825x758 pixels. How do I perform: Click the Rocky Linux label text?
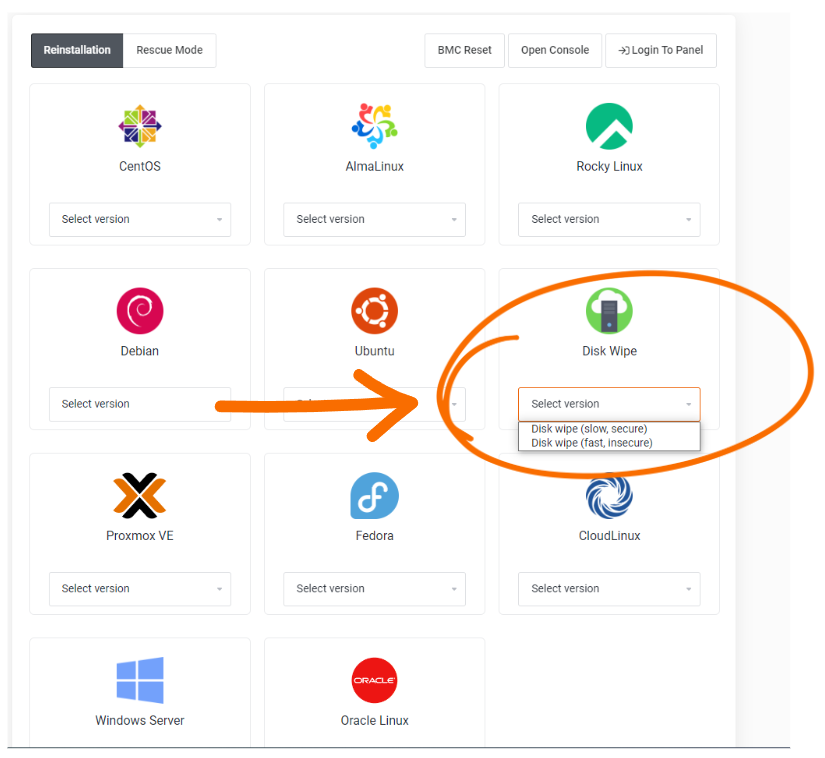point(609,166)
